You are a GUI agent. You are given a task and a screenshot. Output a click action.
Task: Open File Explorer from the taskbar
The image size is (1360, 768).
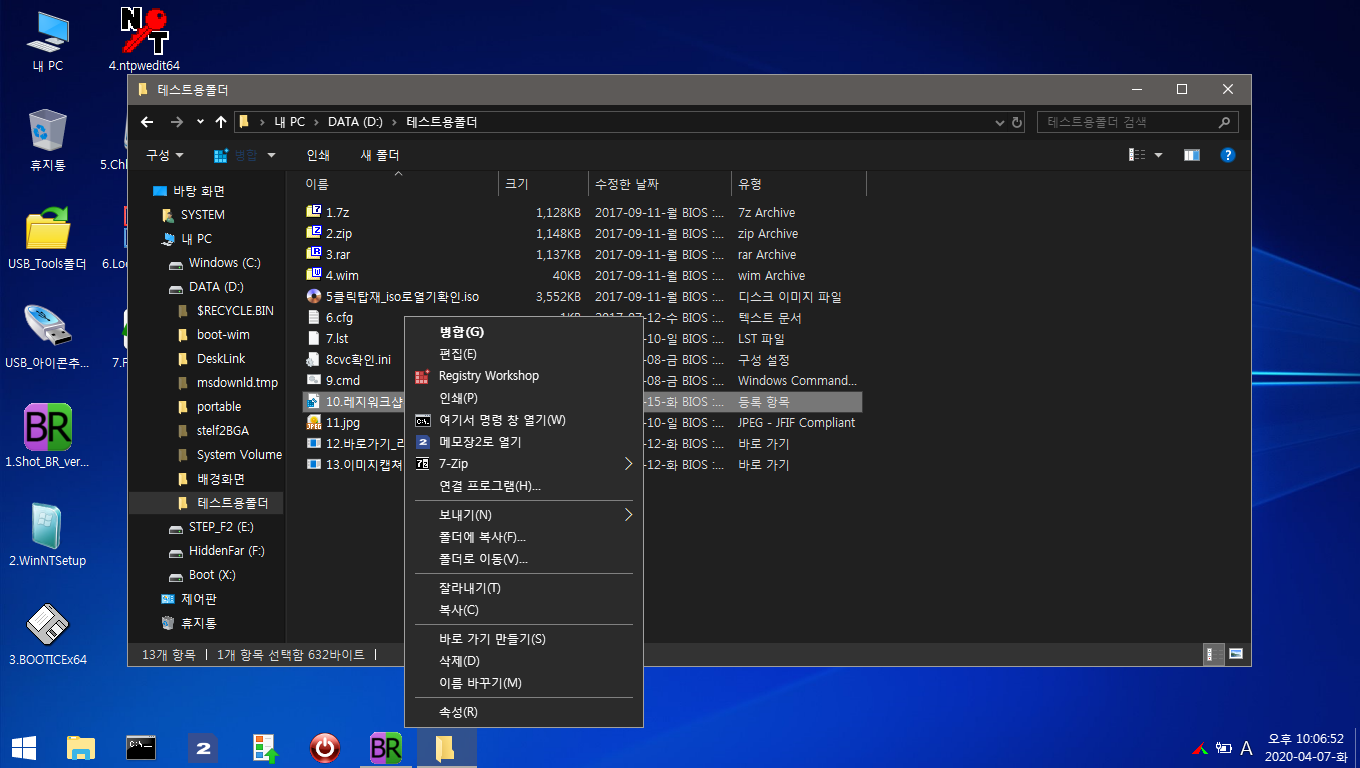(81, 747)
